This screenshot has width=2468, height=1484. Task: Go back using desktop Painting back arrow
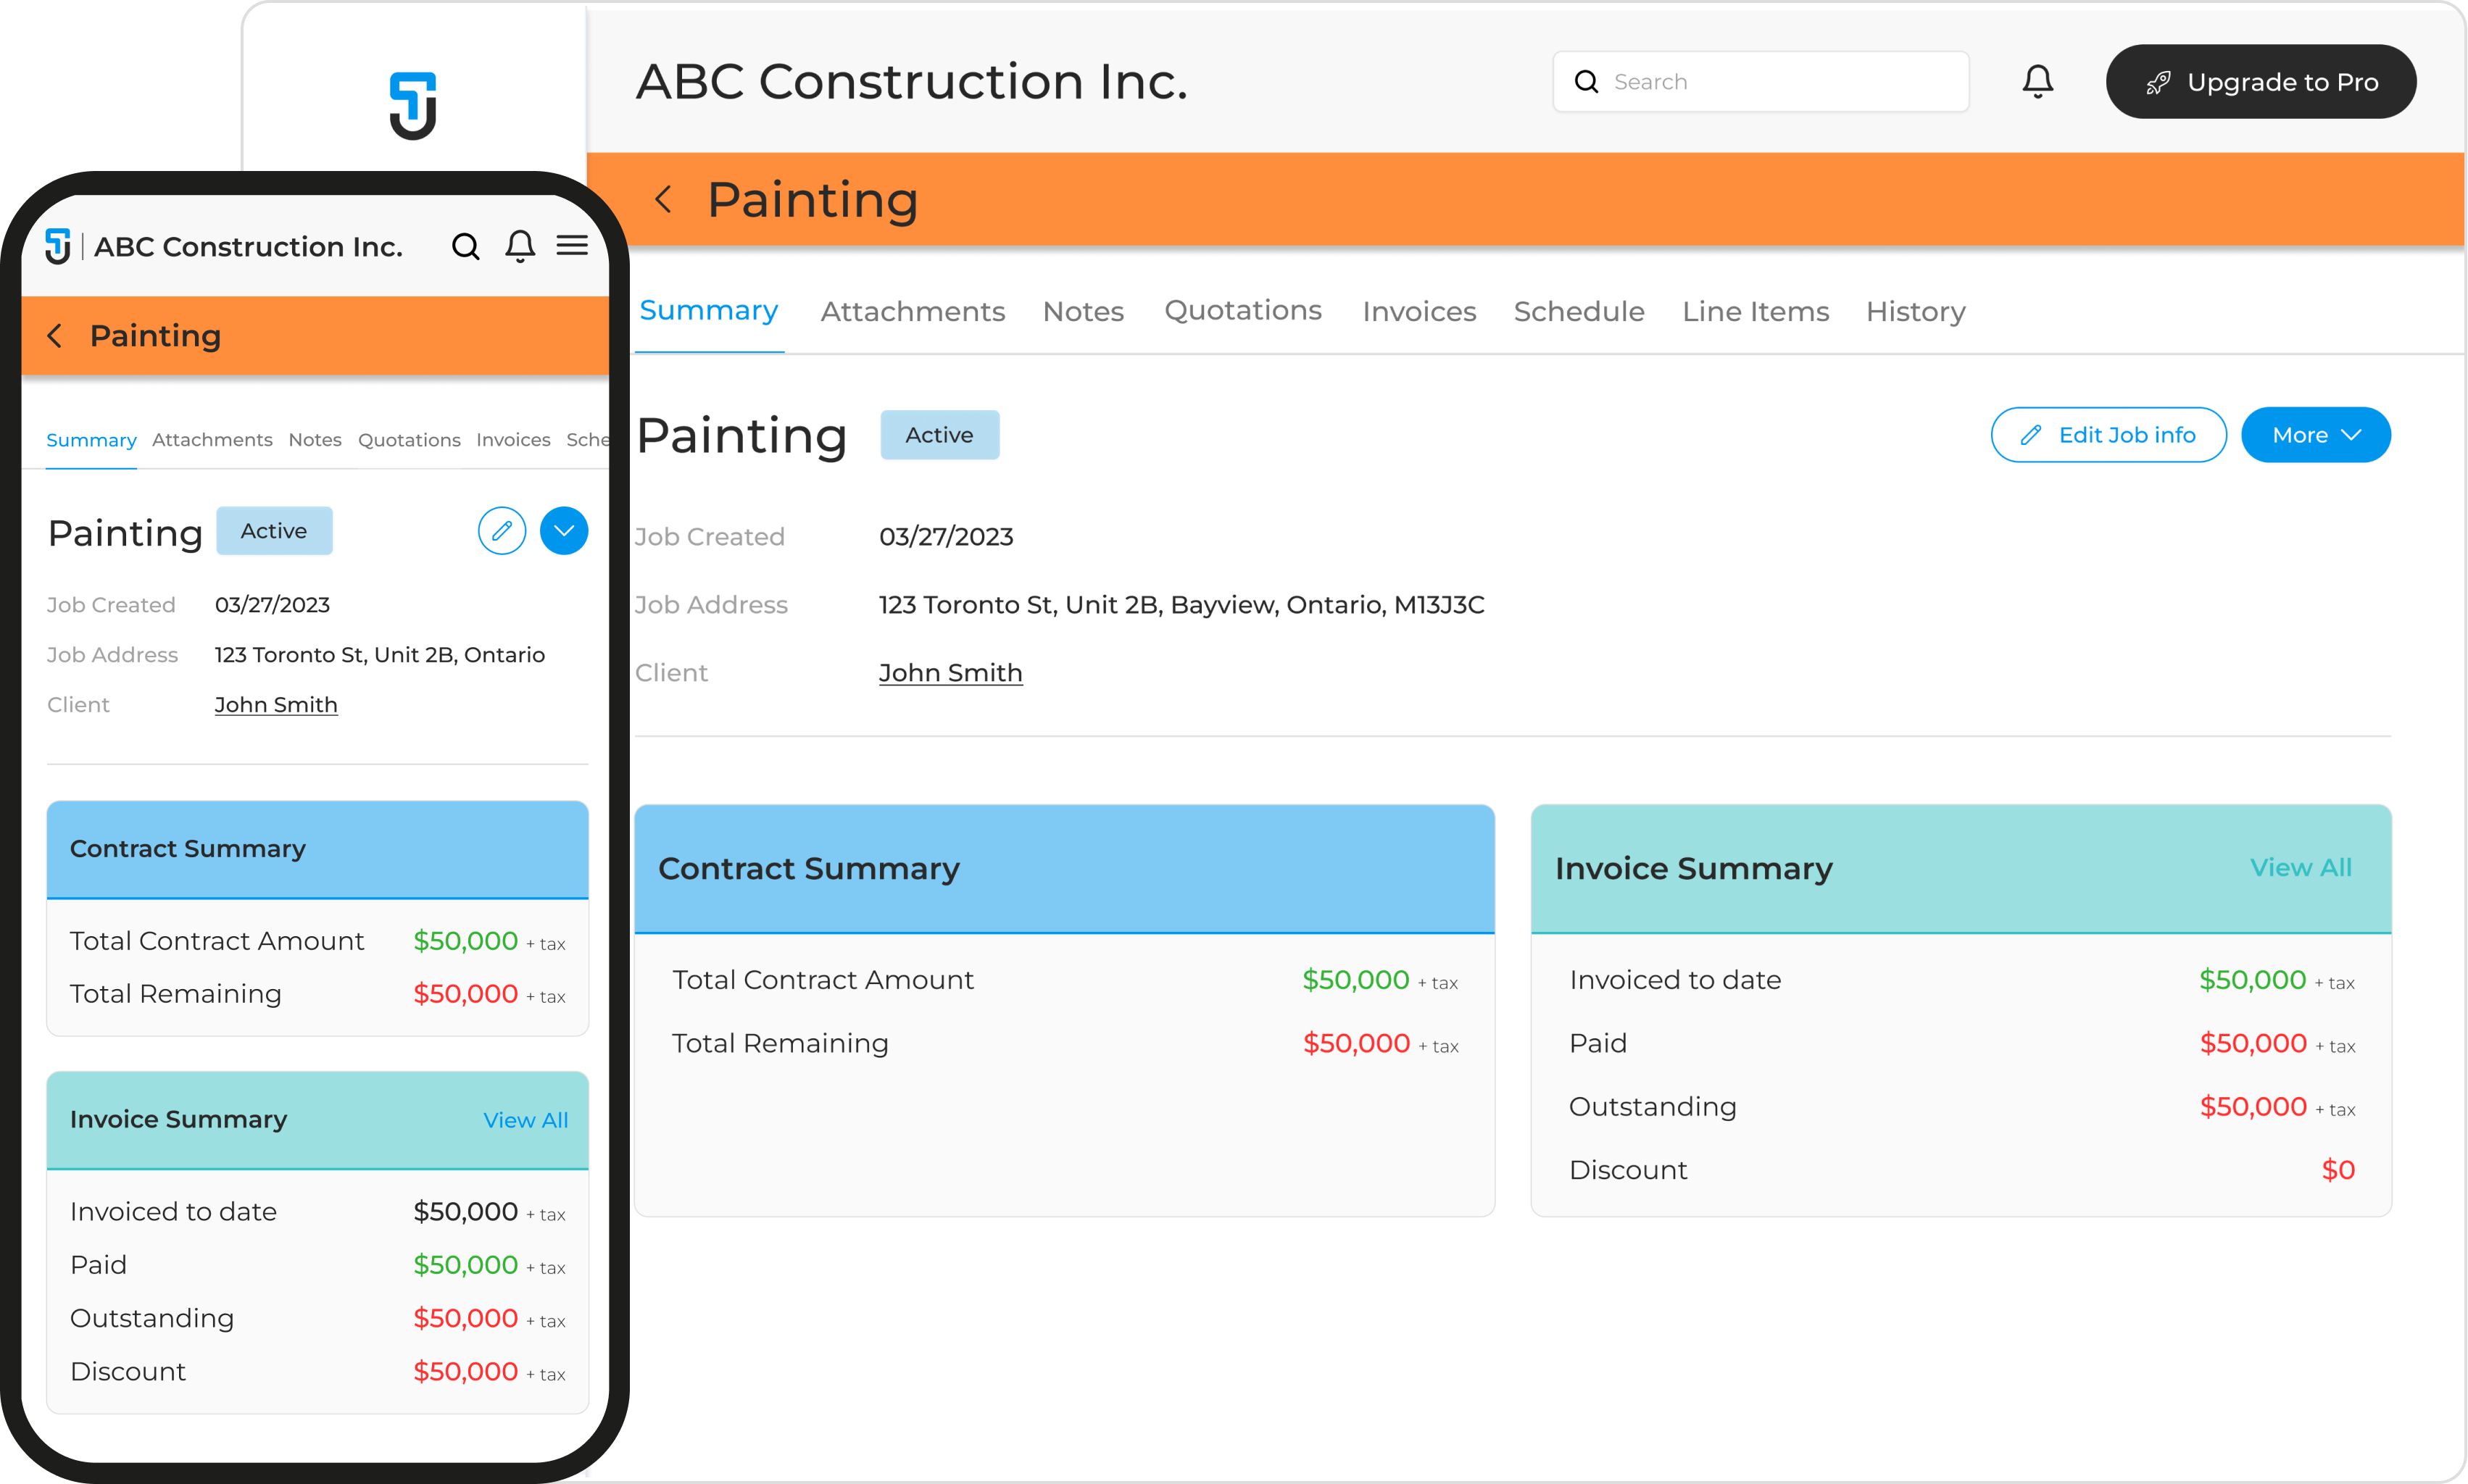[x=663, y=199]
